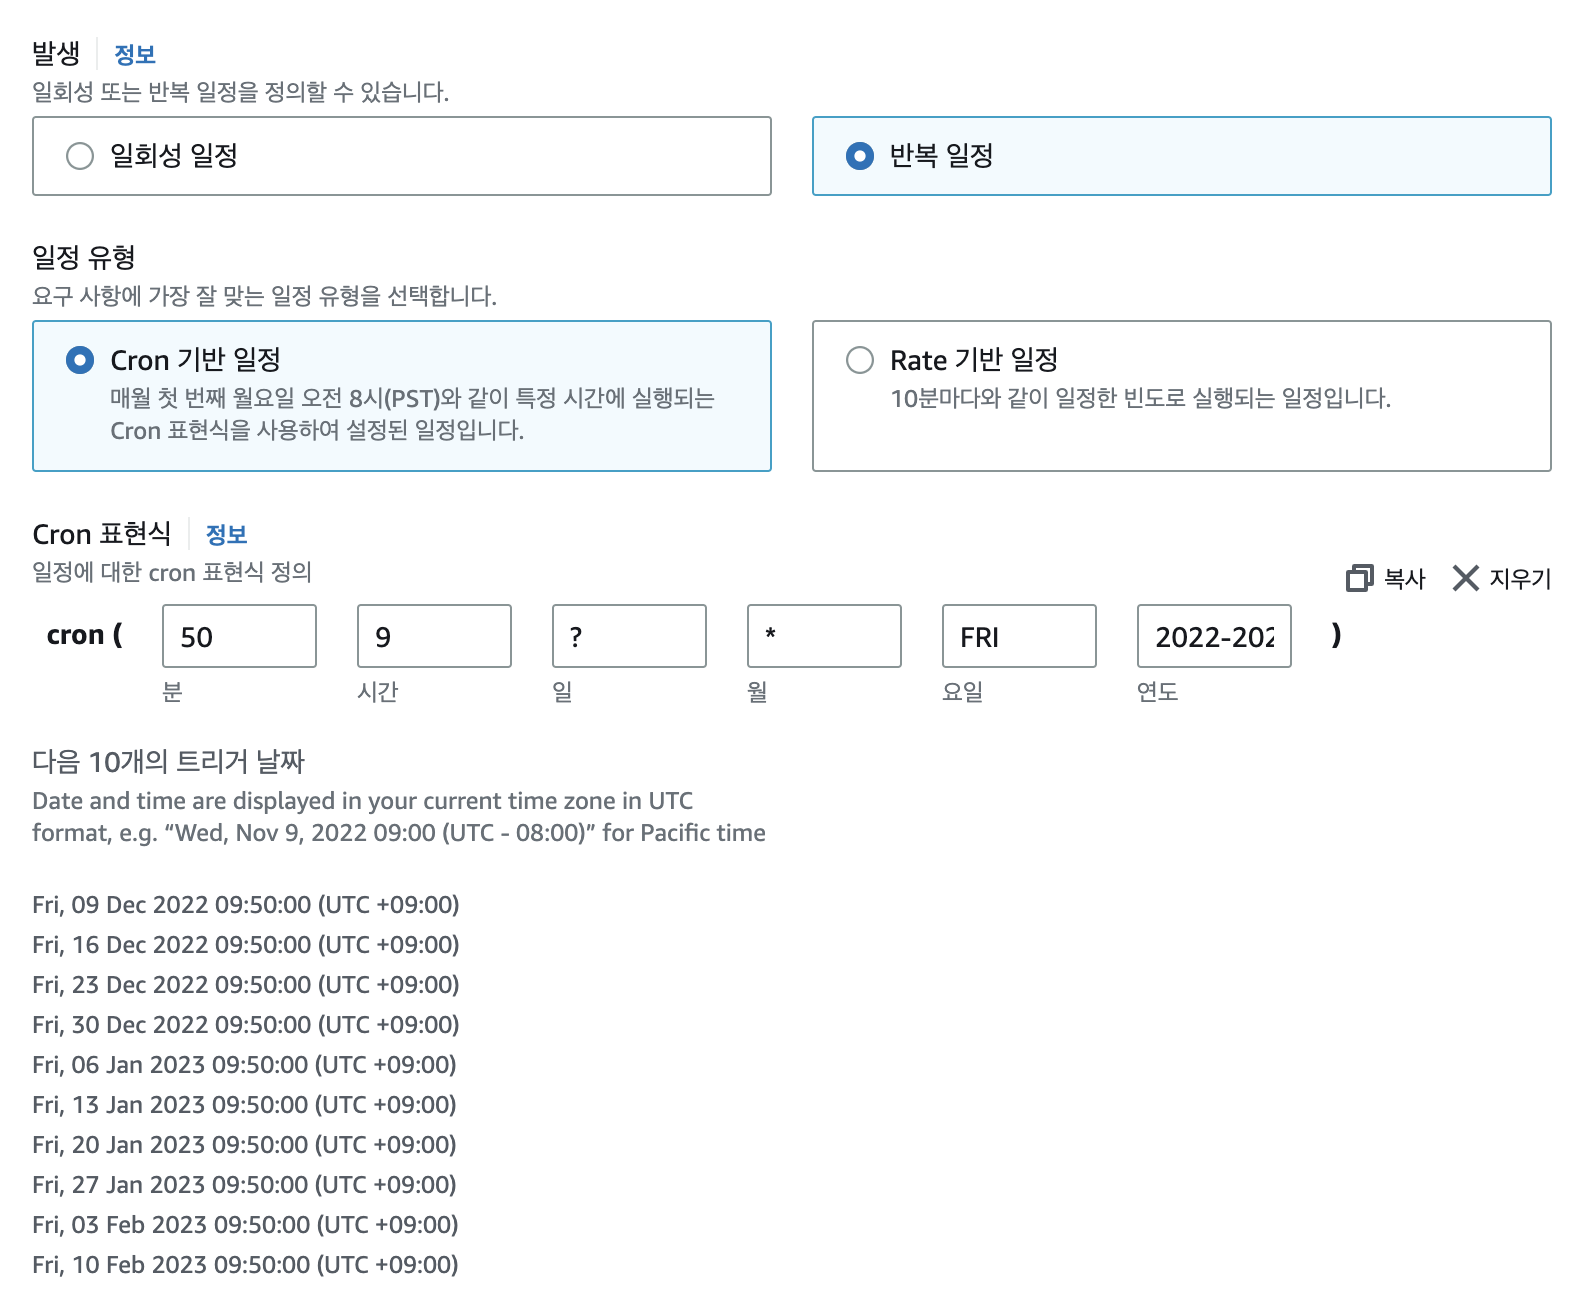The width and height of the screenshot is (1590, 1306).
Task: Click the clear (지우기) X icon
Action: tap(1465, 578)
